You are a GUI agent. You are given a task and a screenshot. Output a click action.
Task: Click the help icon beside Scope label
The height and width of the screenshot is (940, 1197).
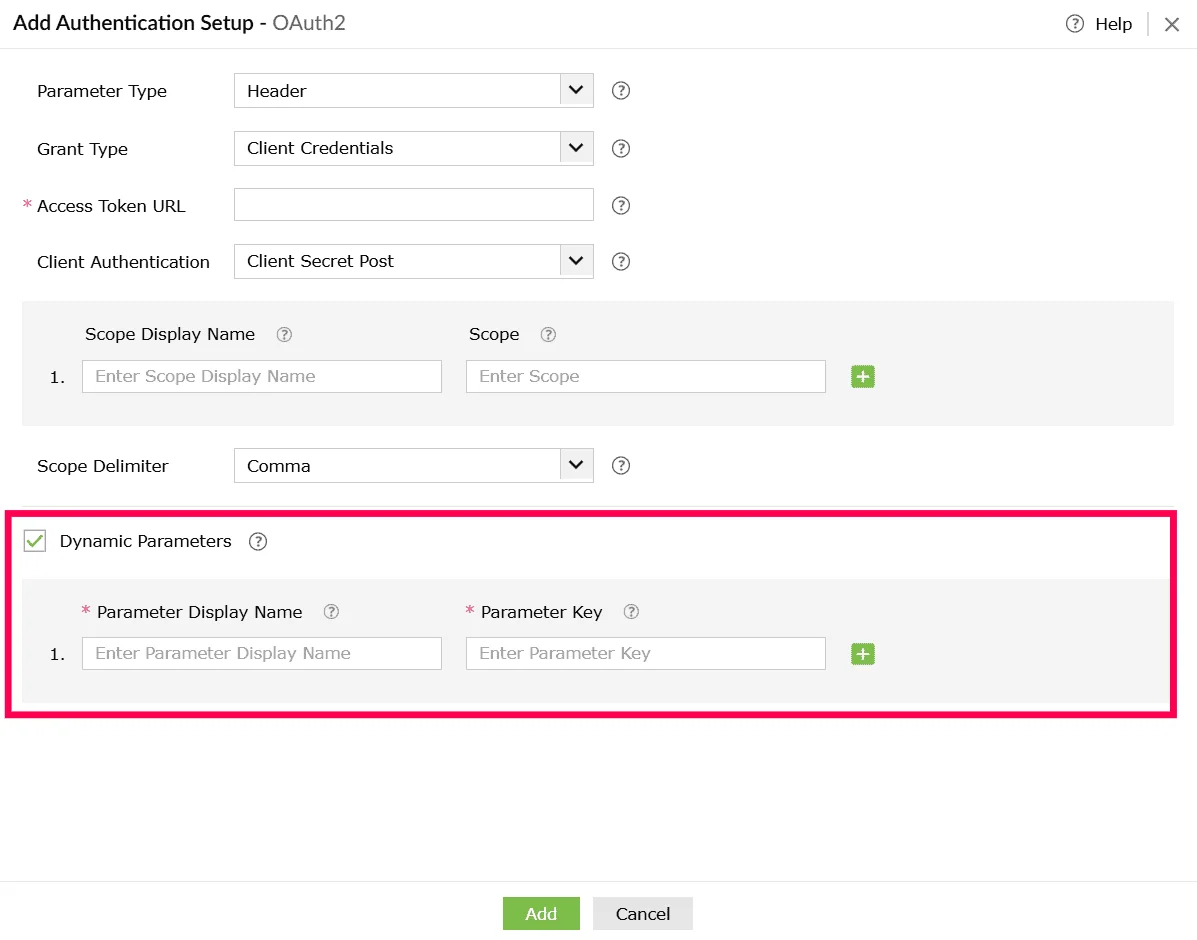pos(548,334)
